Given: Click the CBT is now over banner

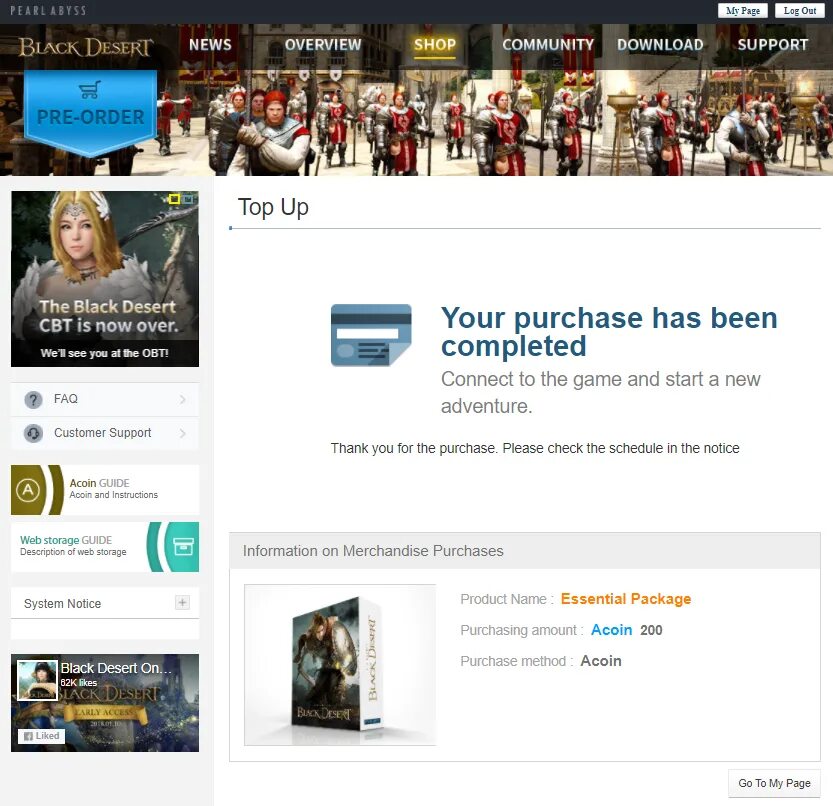Looking at the screenshot, I should pos(105,279).
